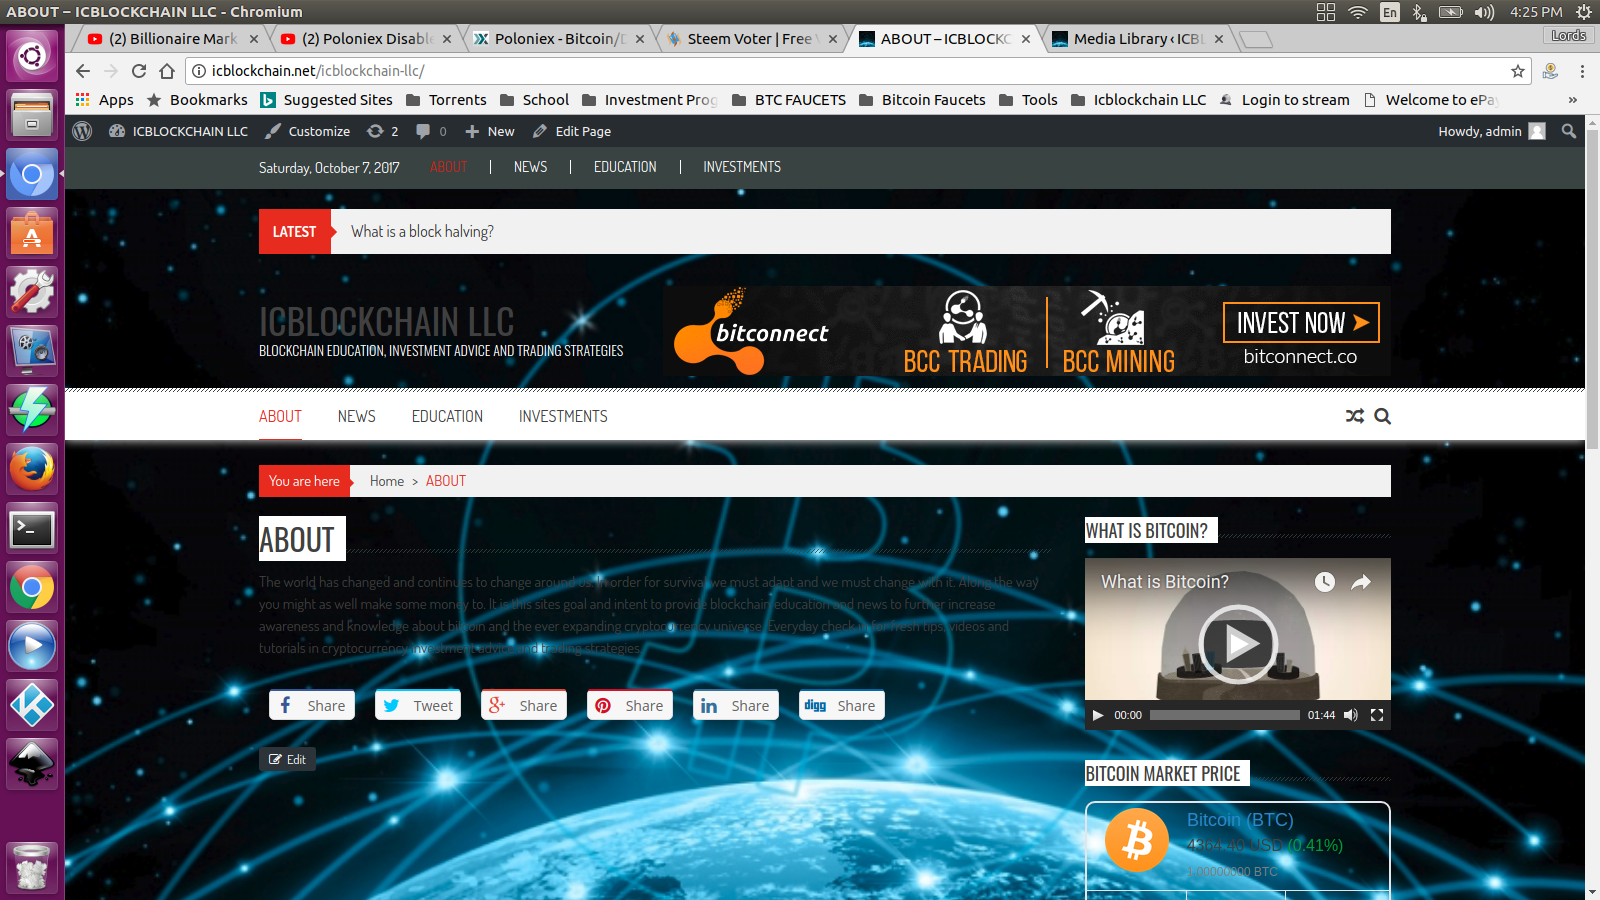Expand the Torrents bookmark folder
This screenshot has width=1600, height=900.
tap(446, 100)
